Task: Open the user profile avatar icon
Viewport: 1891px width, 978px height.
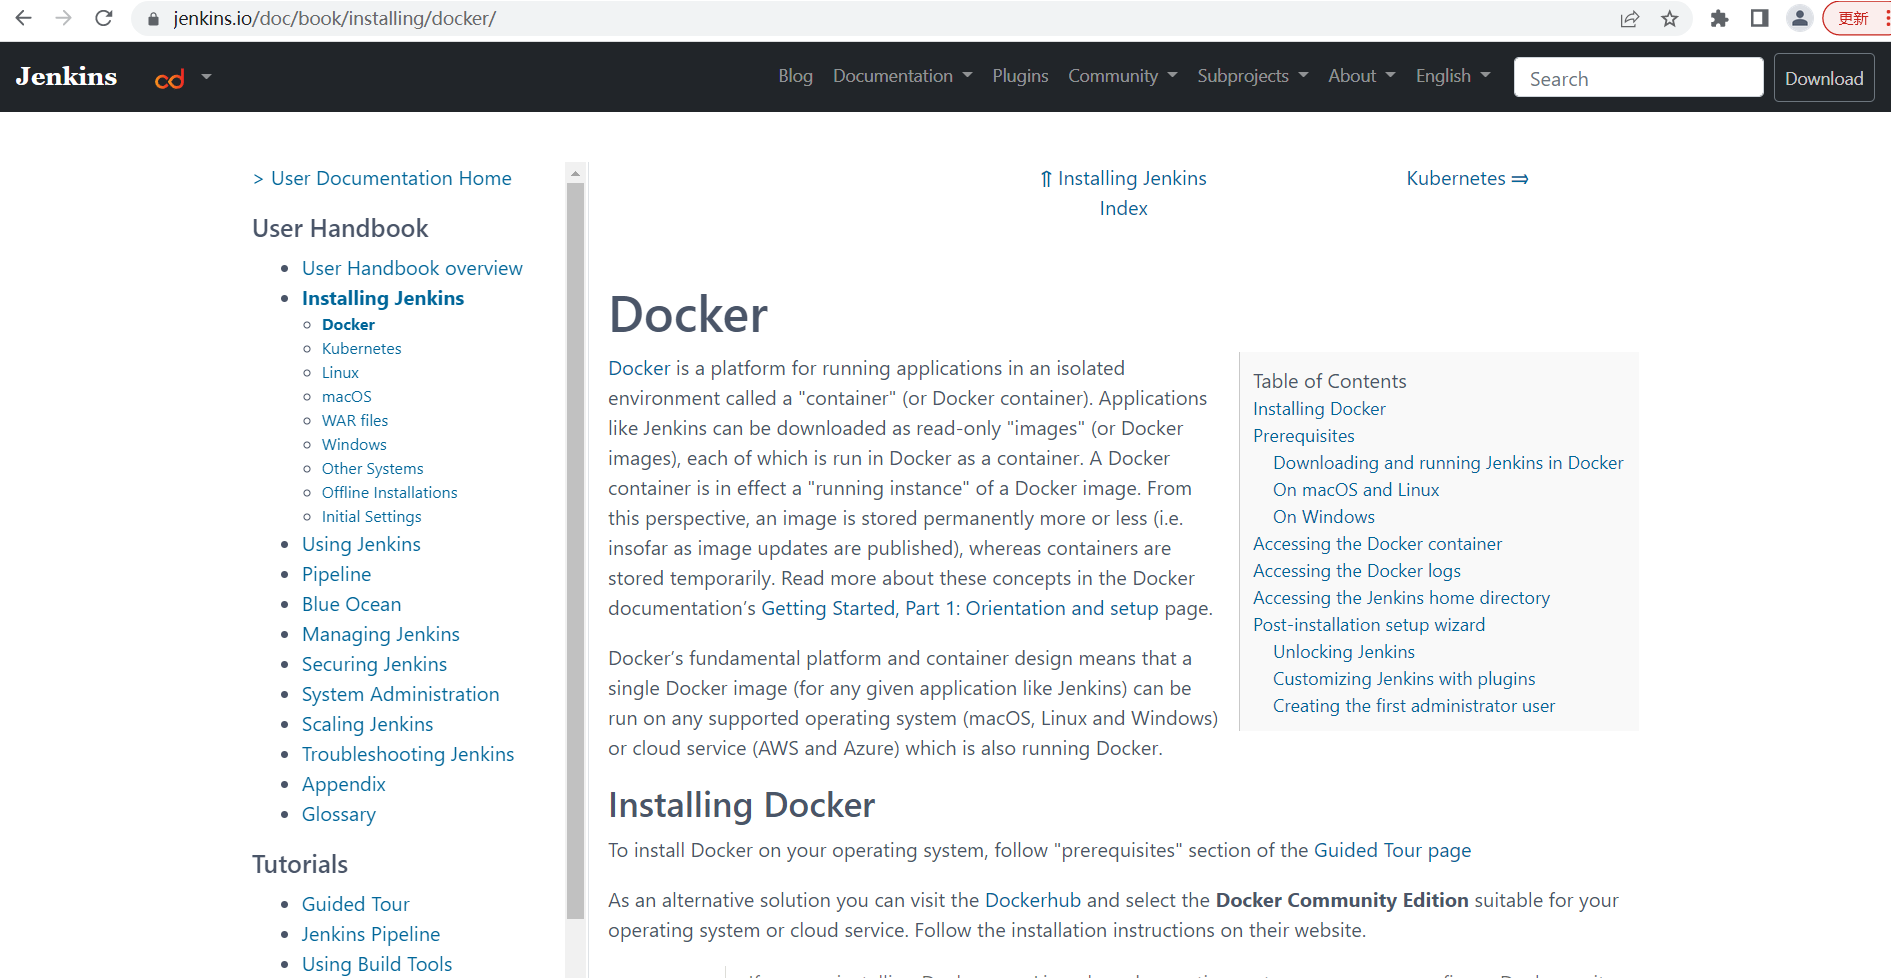Action: coord(1800,18)
